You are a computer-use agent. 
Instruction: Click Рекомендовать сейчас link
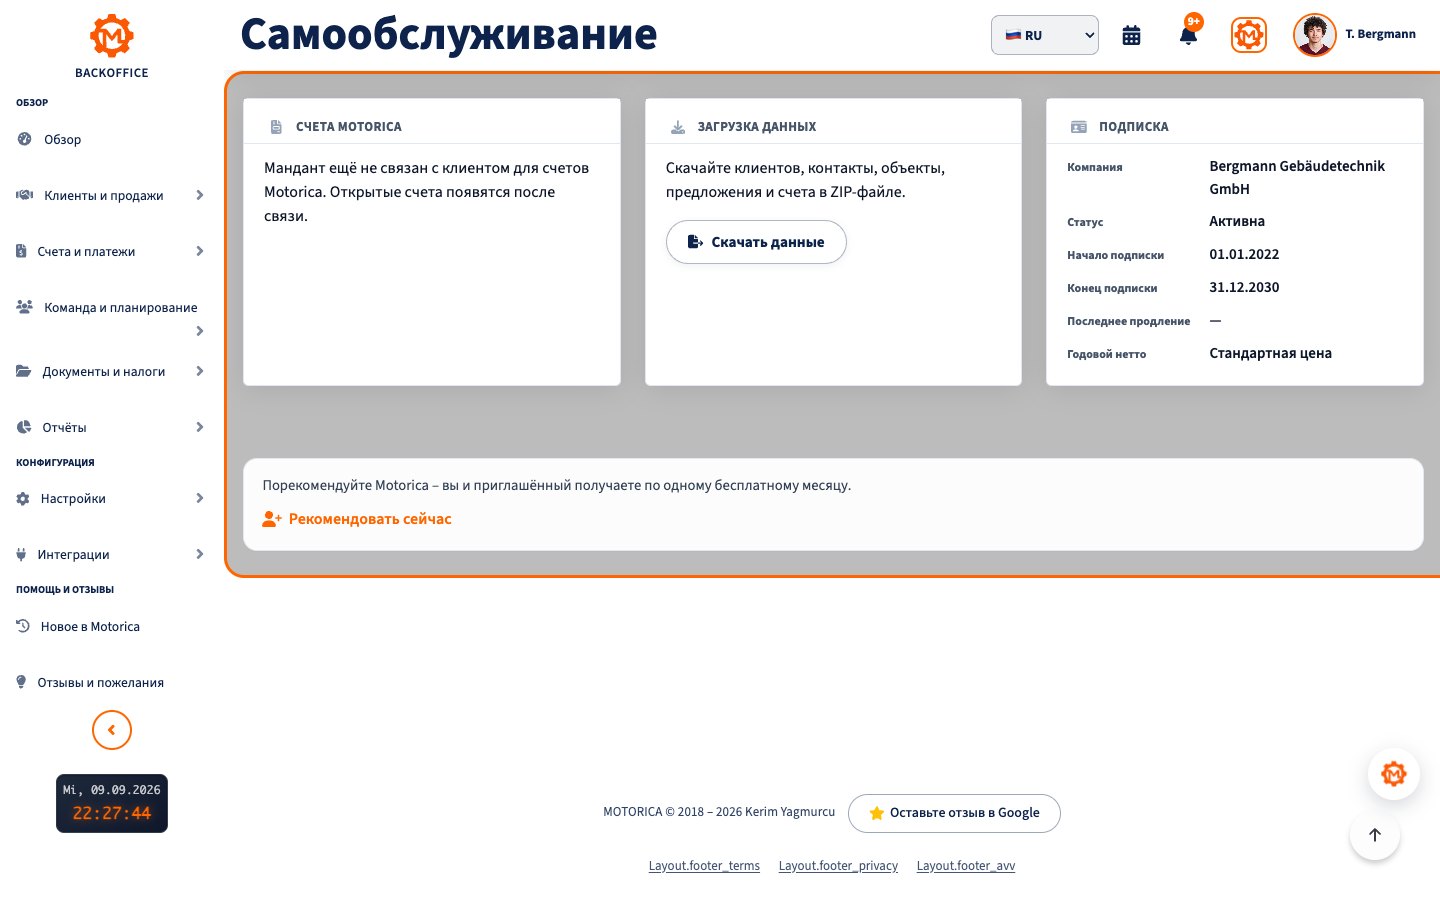pyautogui.click(x=370, y=519)
